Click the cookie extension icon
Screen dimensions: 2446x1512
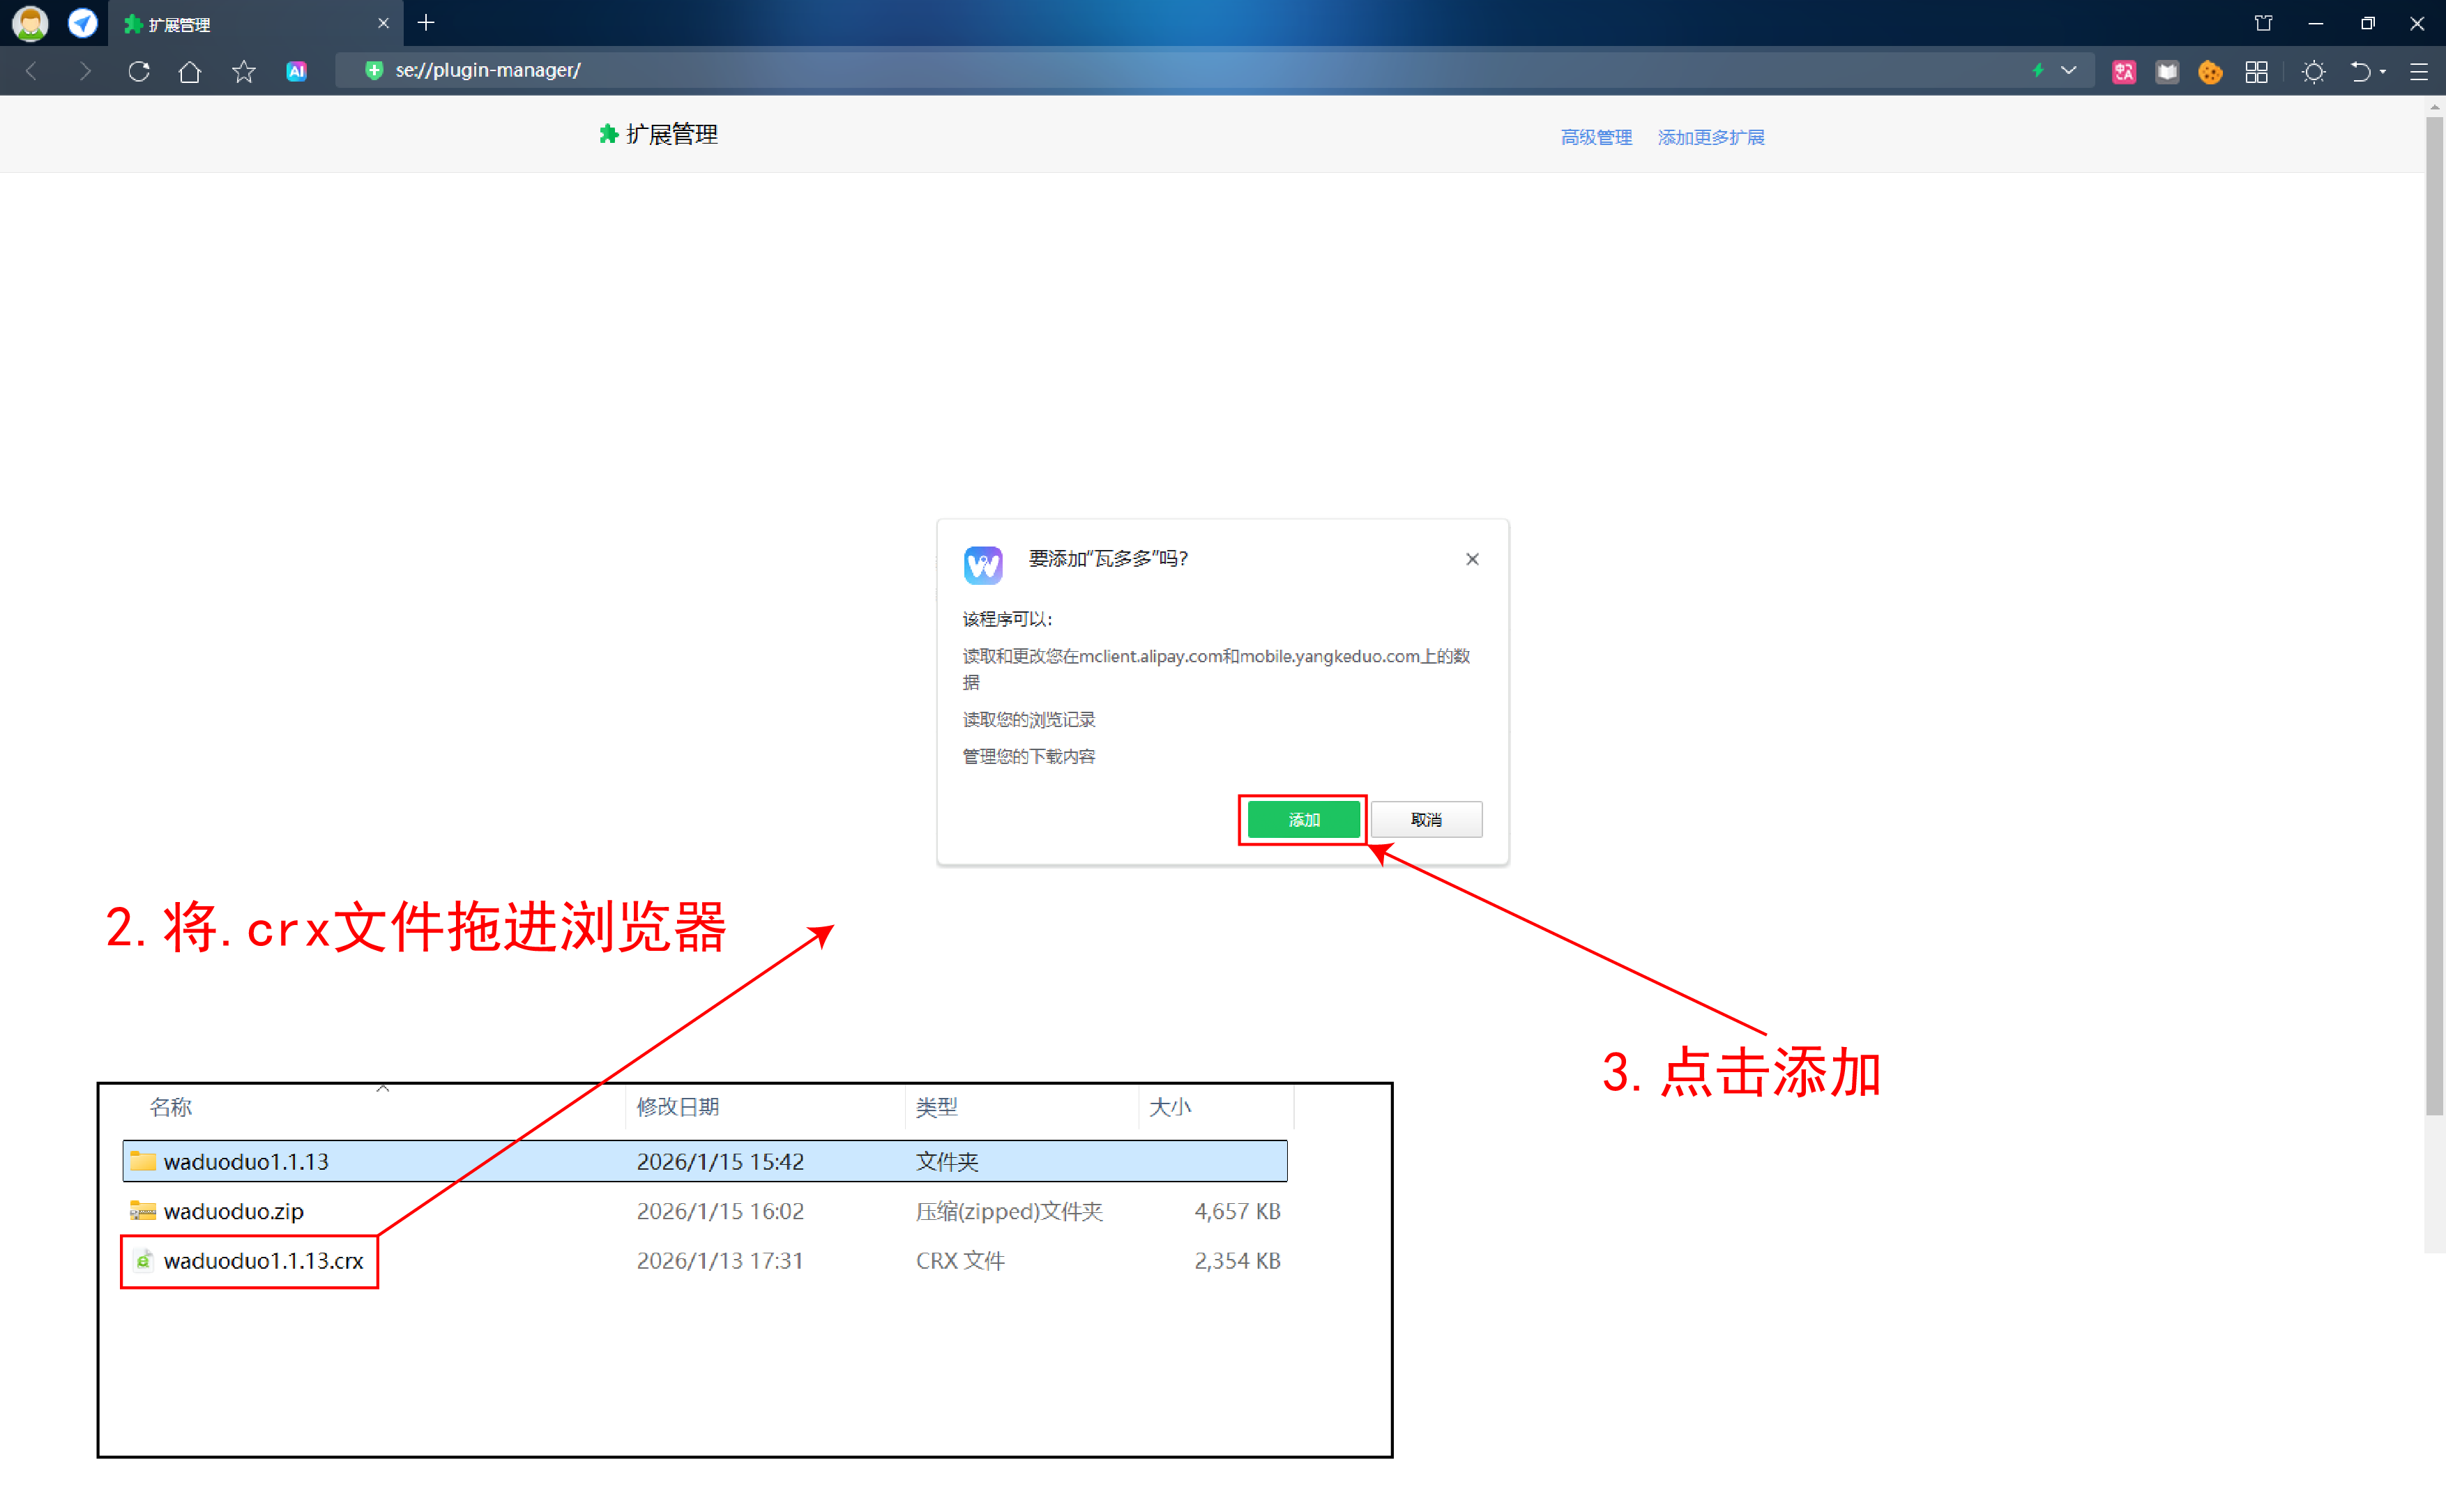pos(2210,72)
